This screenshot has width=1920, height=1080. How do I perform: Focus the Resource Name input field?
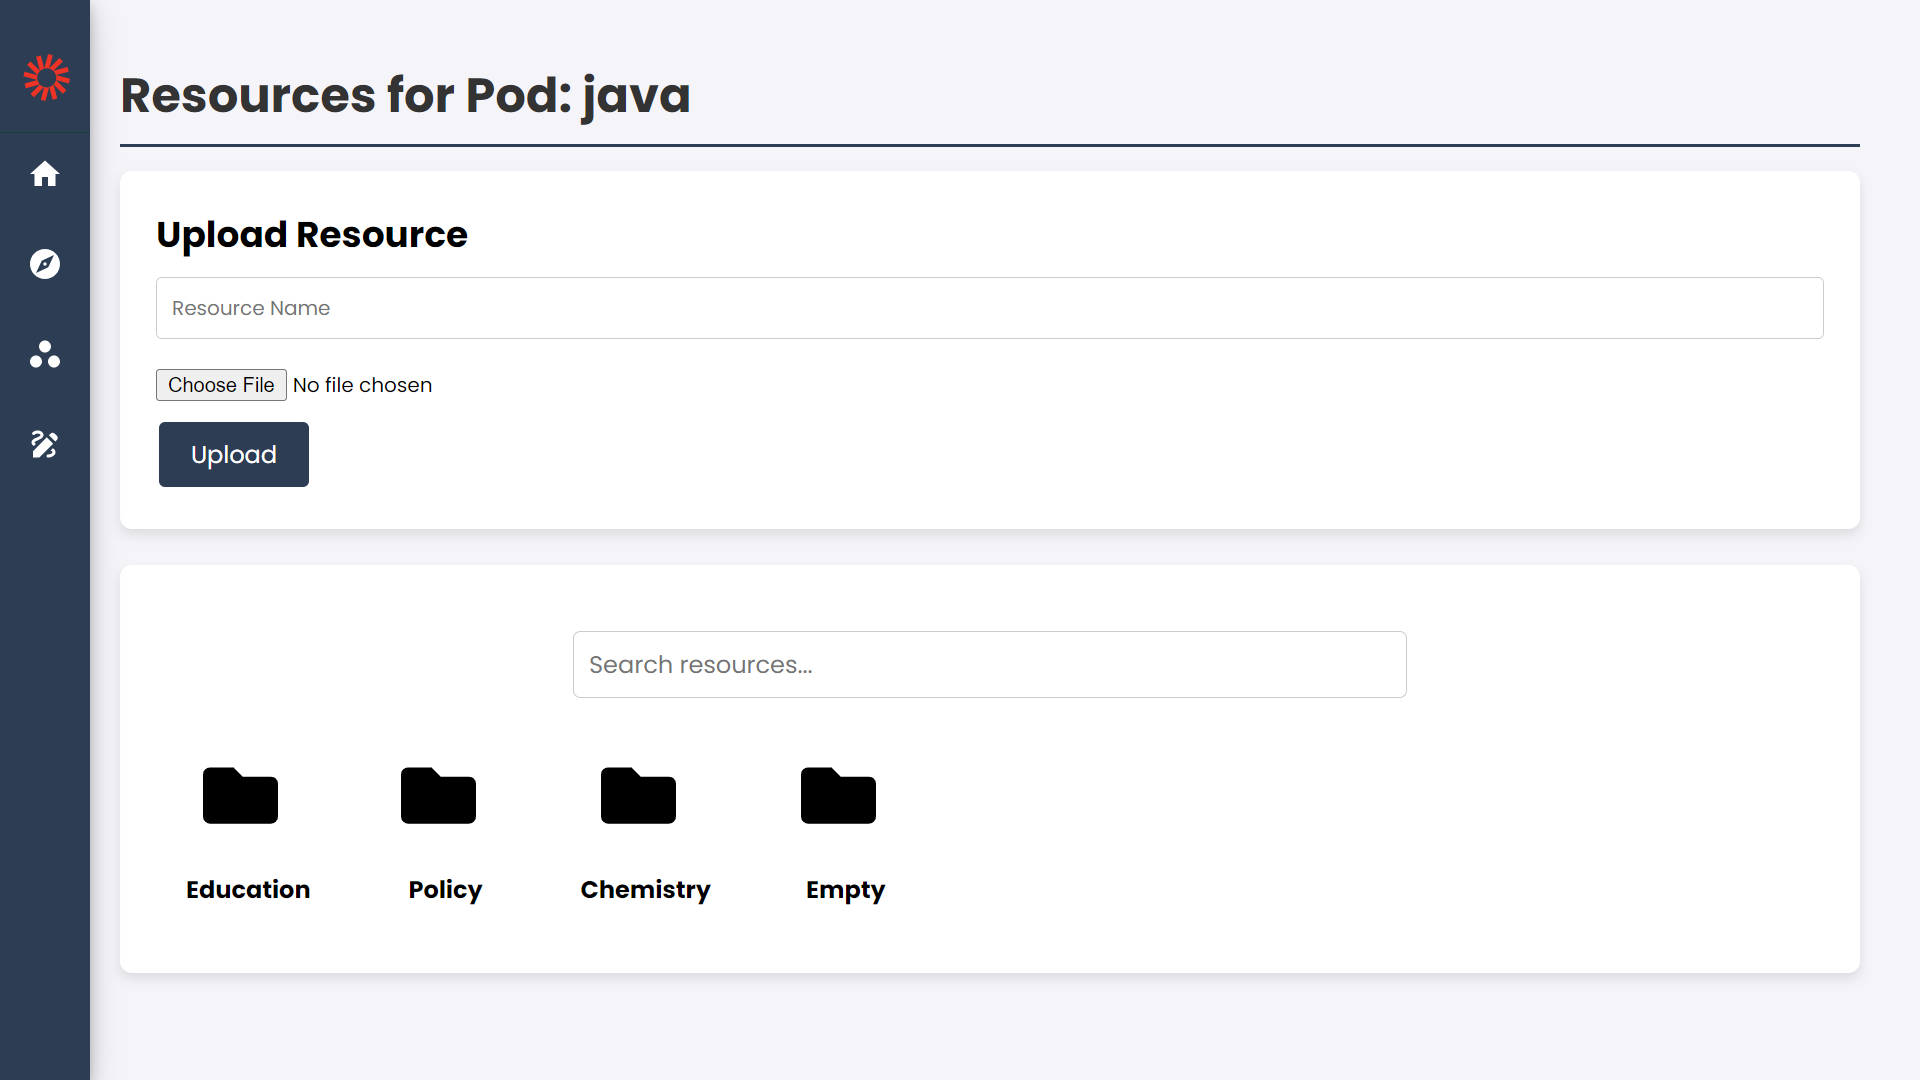pos(989,308)
